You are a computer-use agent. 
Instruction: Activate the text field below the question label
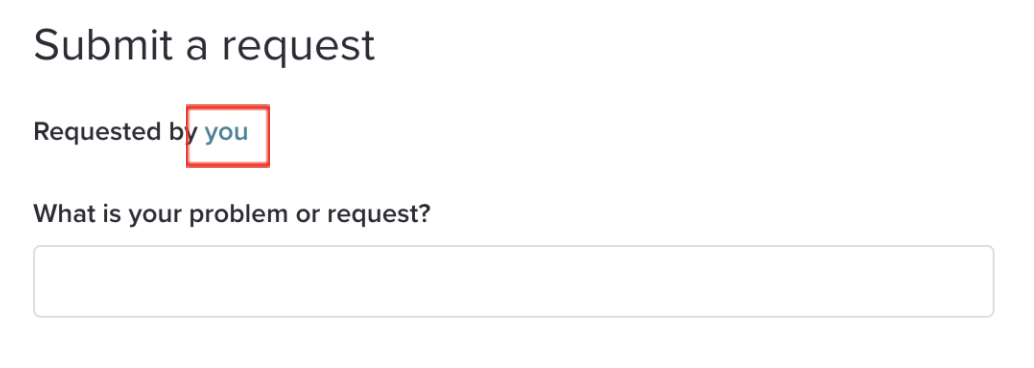pyautogui.click(x=514, y=281)
